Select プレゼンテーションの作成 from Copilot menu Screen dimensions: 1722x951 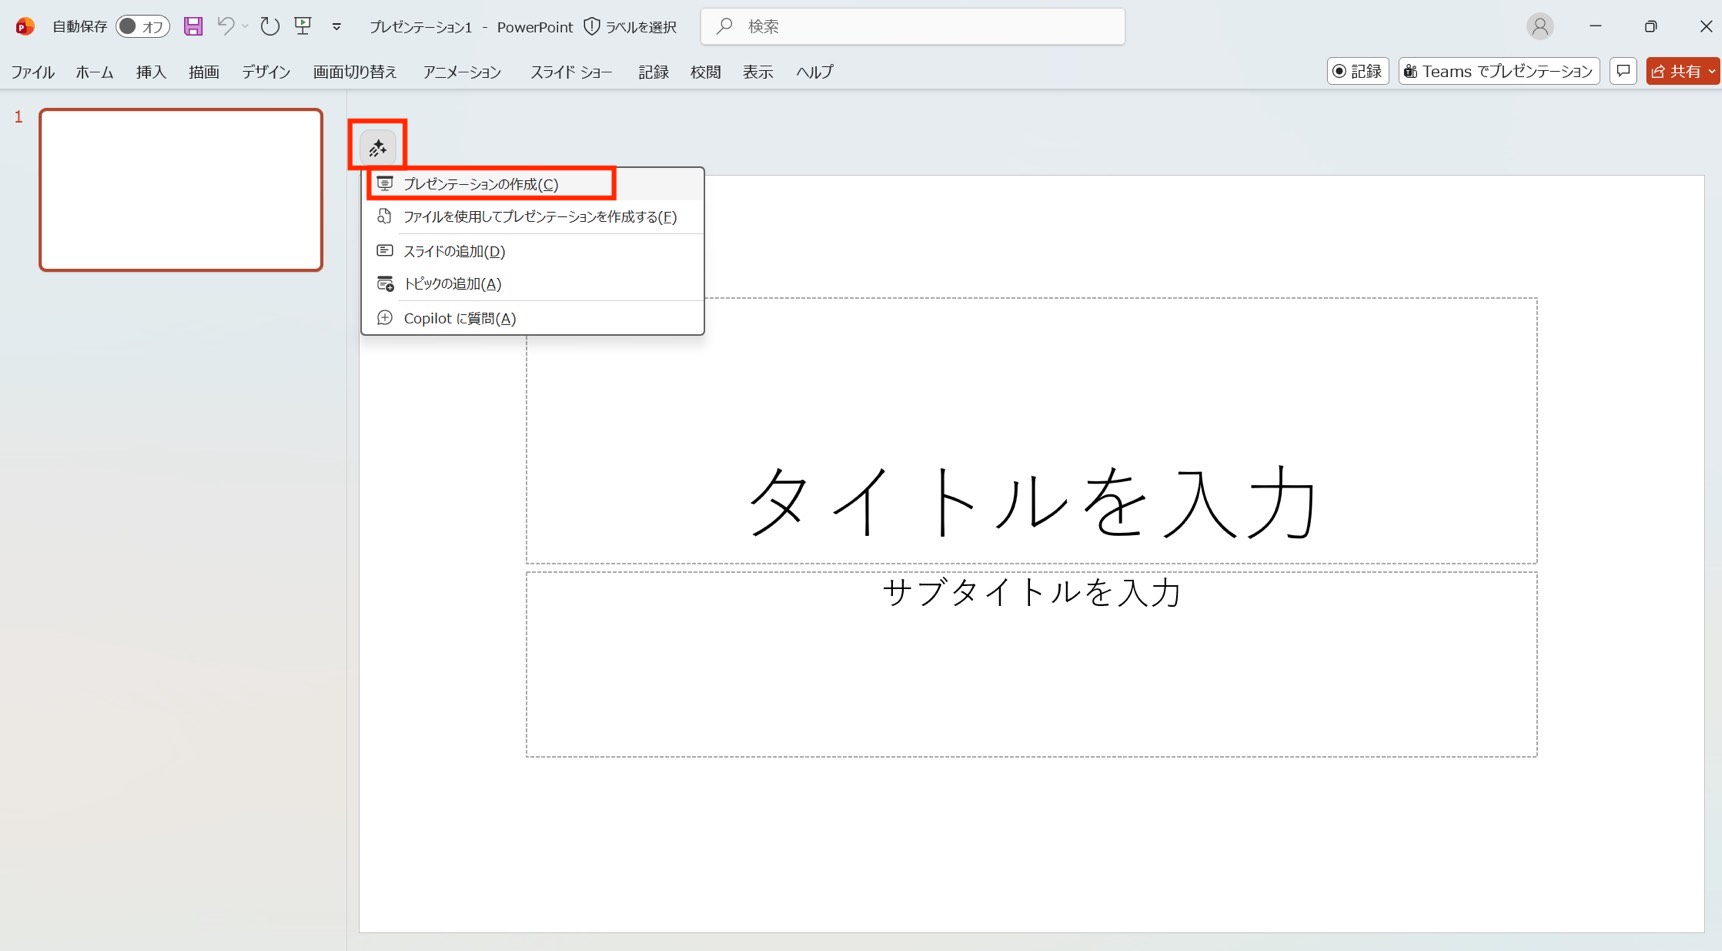(x=480, y=184)
